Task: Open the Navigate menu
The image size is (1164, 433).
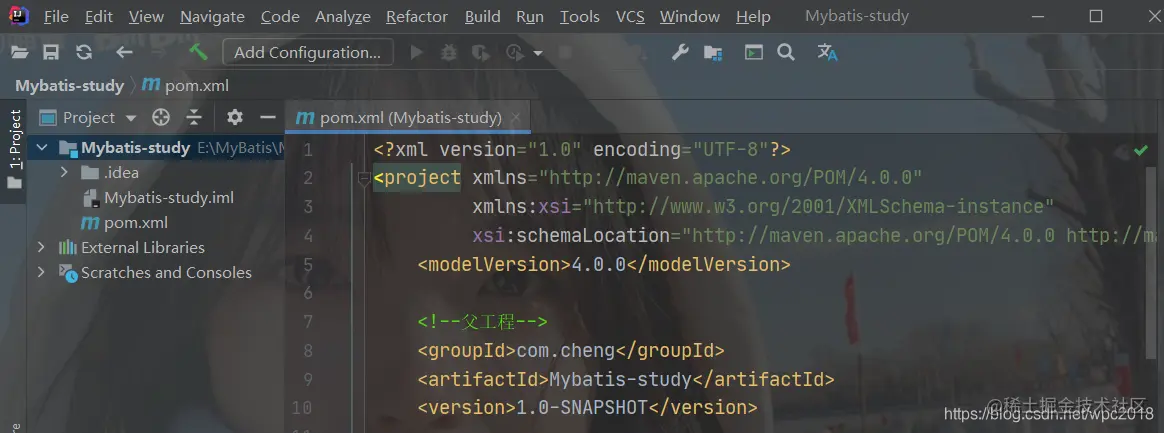Action: pyautogui.click(x=212, y=16)
